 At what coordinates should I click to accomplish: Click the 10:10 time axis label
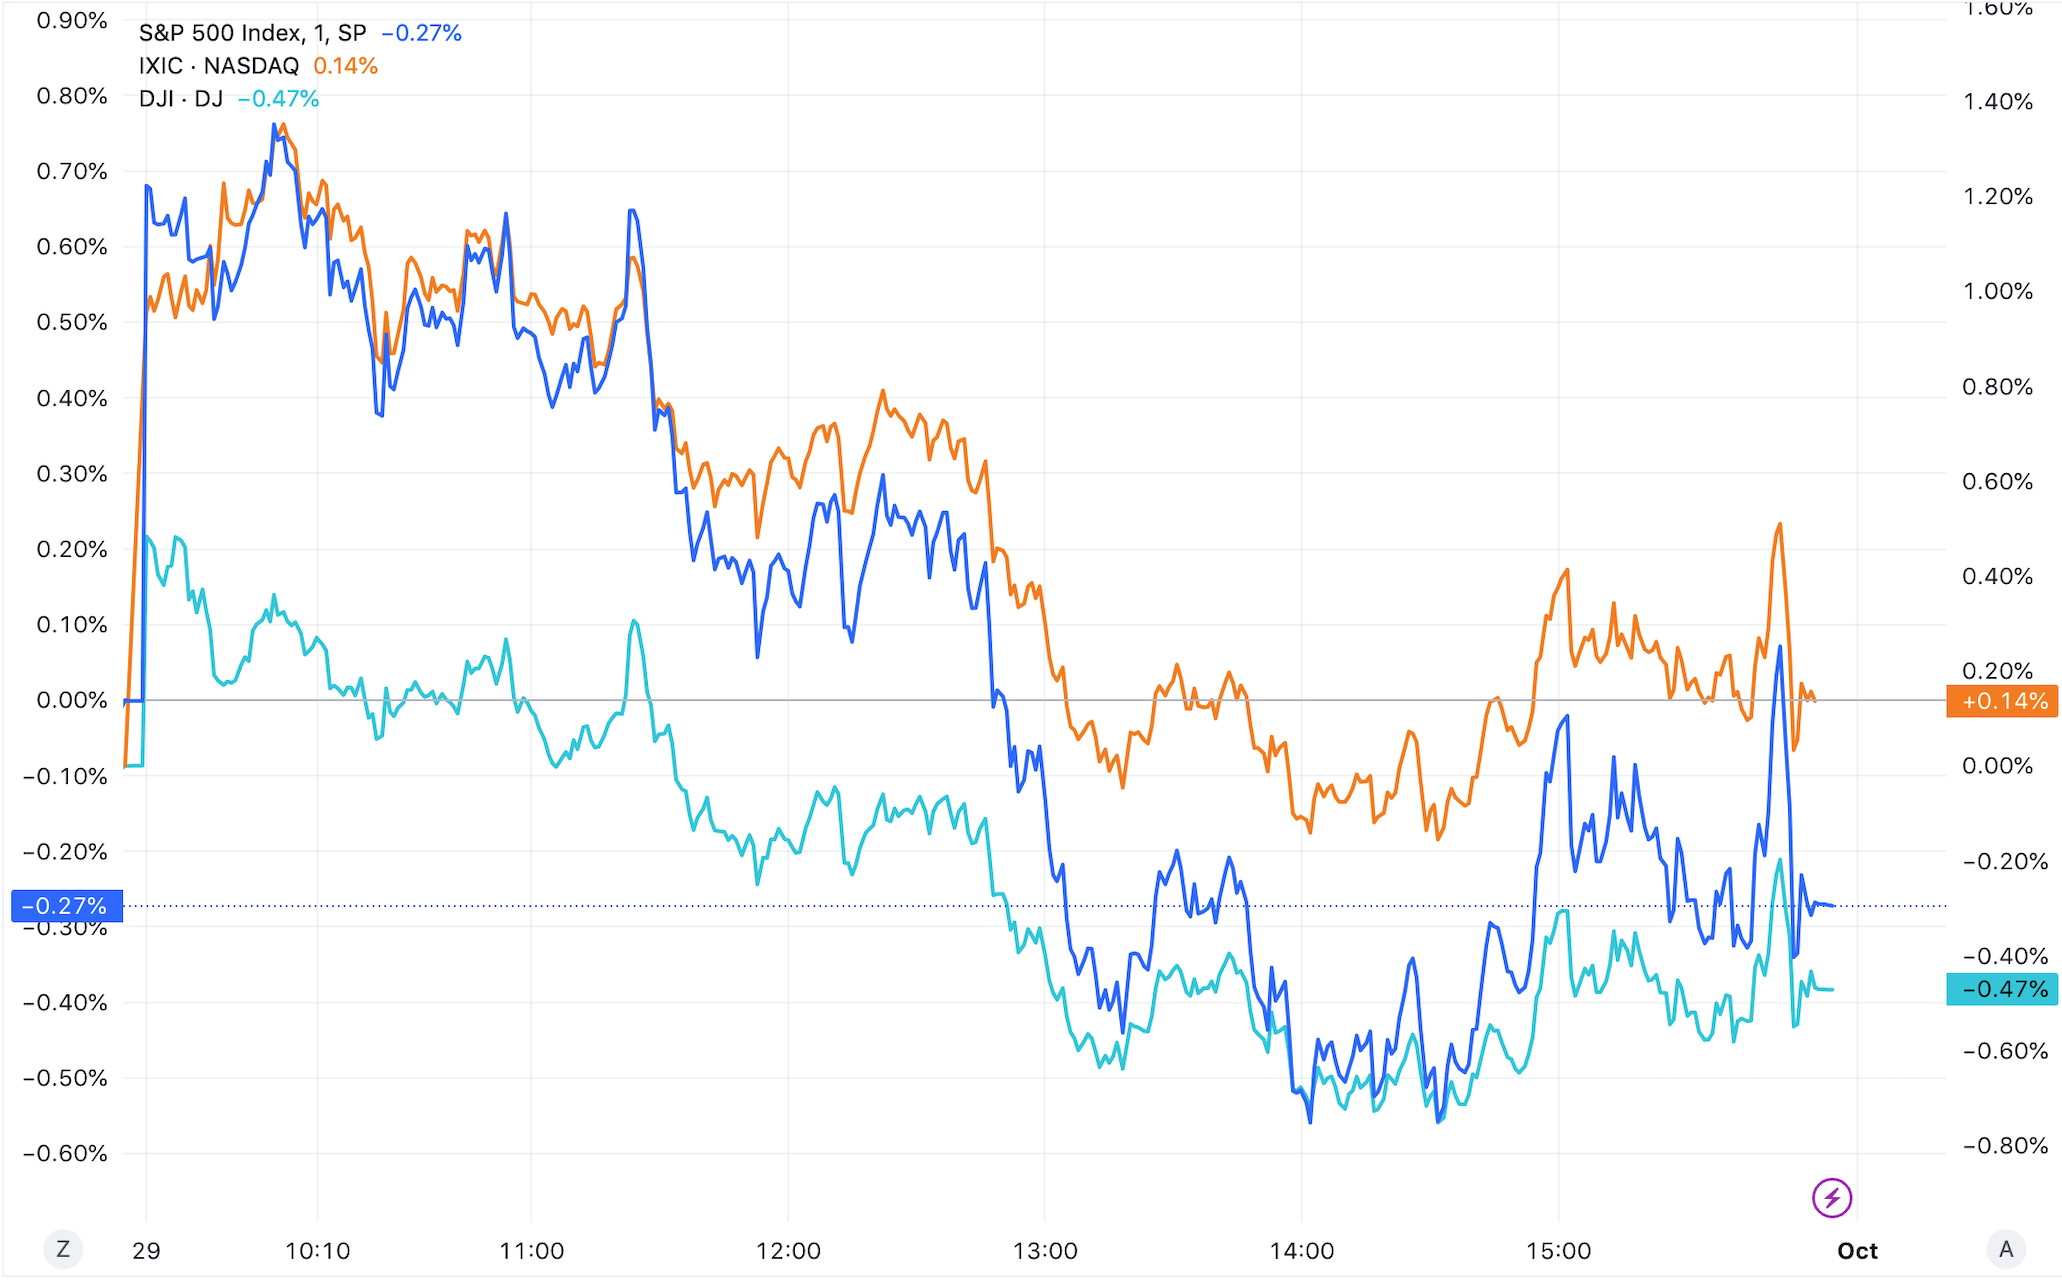[x=318, y=1251]
